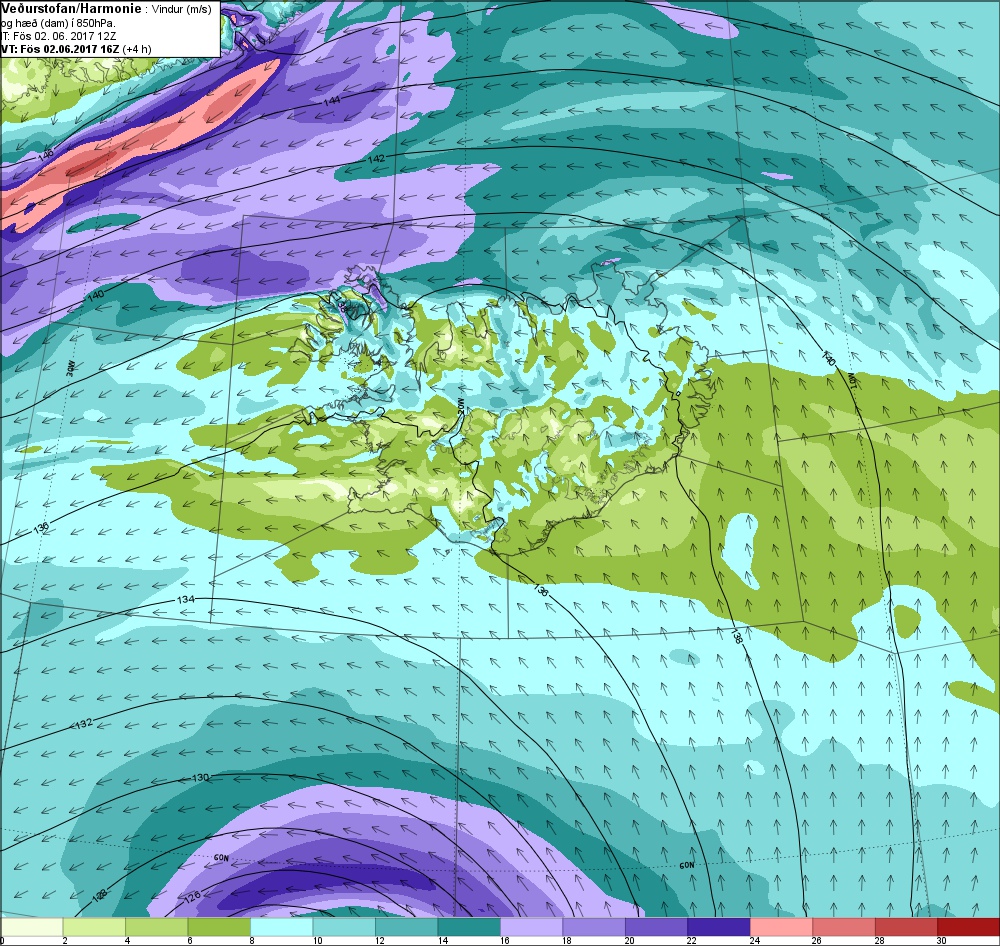Click the 130 height contour label
1000x946 pixels.
[x=200, y=778]
